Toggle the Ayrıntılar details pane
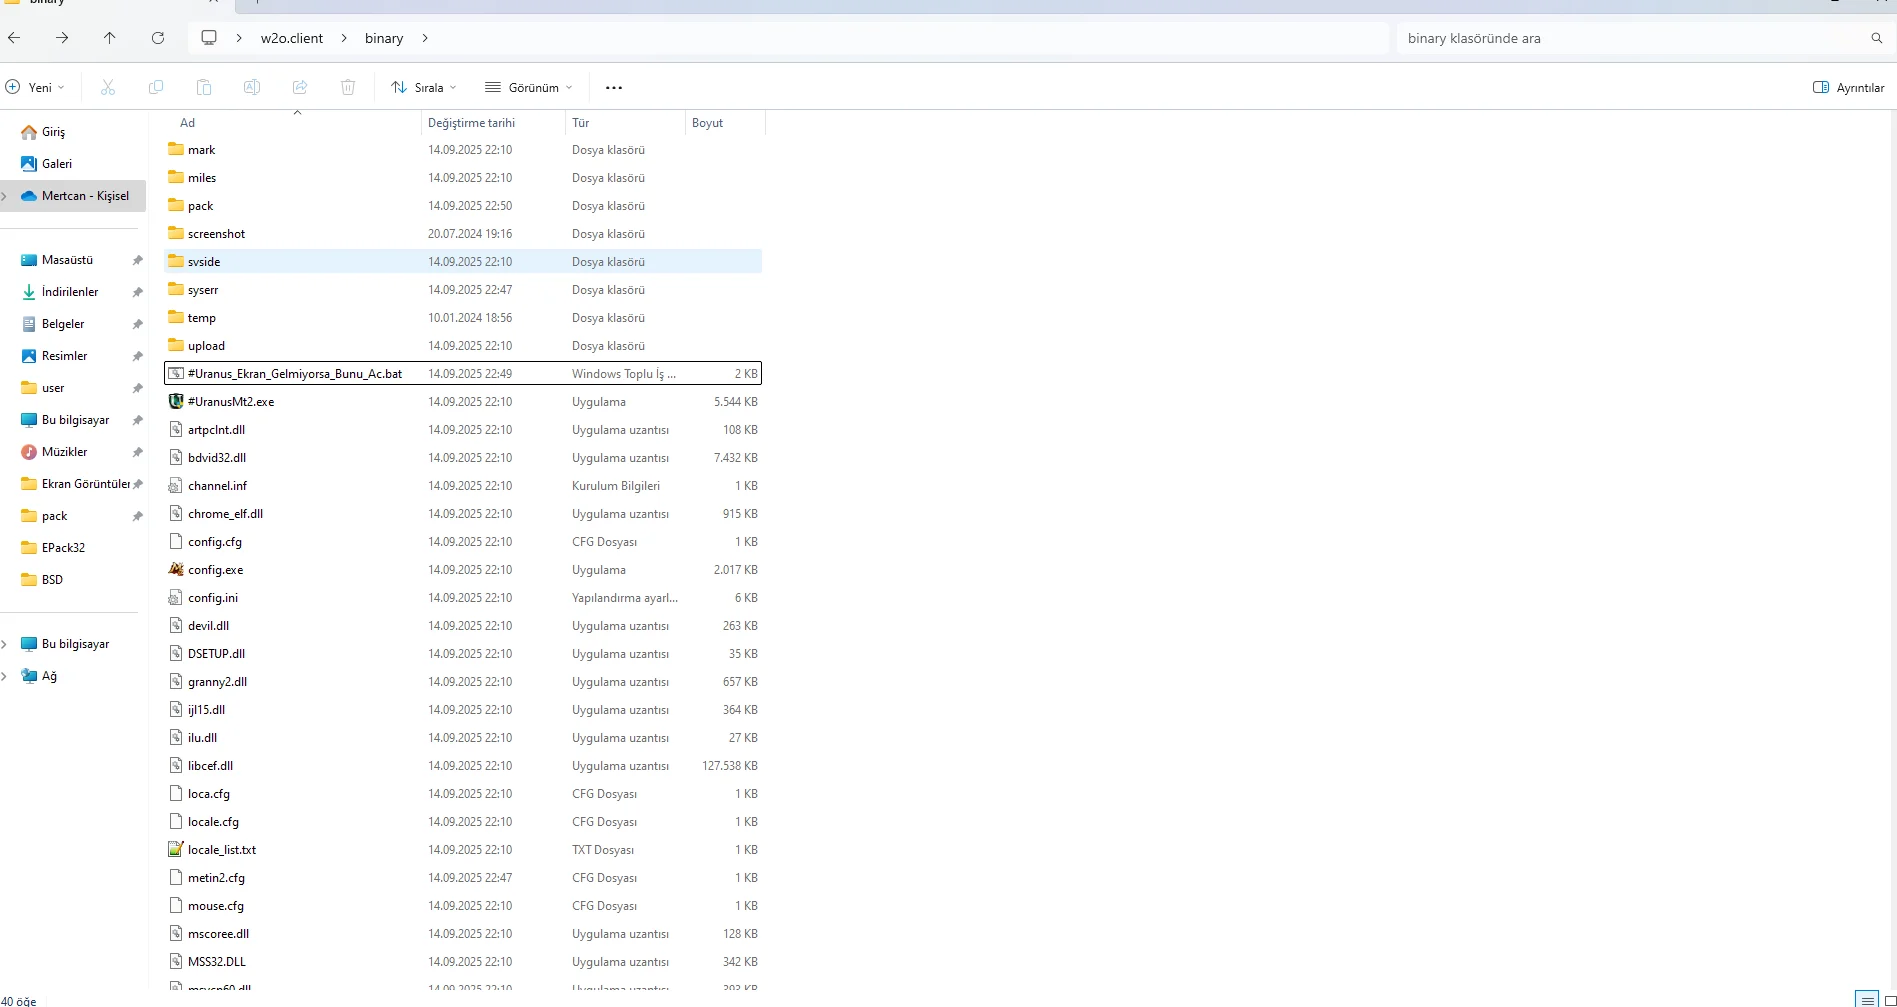This screenshot has height=1007, width=1897. click(x=1848, y=88)
